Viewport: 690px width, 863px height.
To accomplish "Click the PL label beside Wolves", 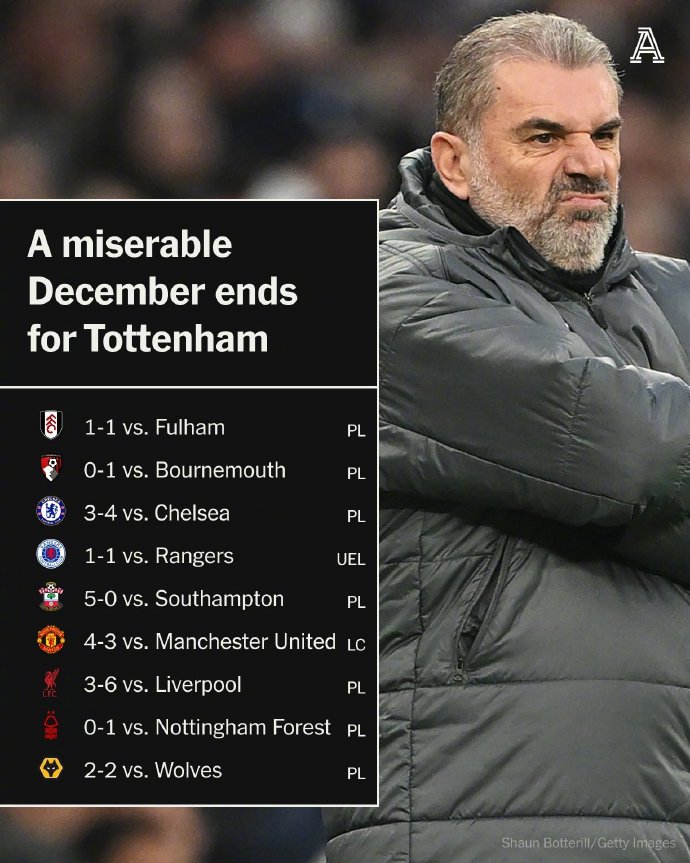I will coord(356,773).
